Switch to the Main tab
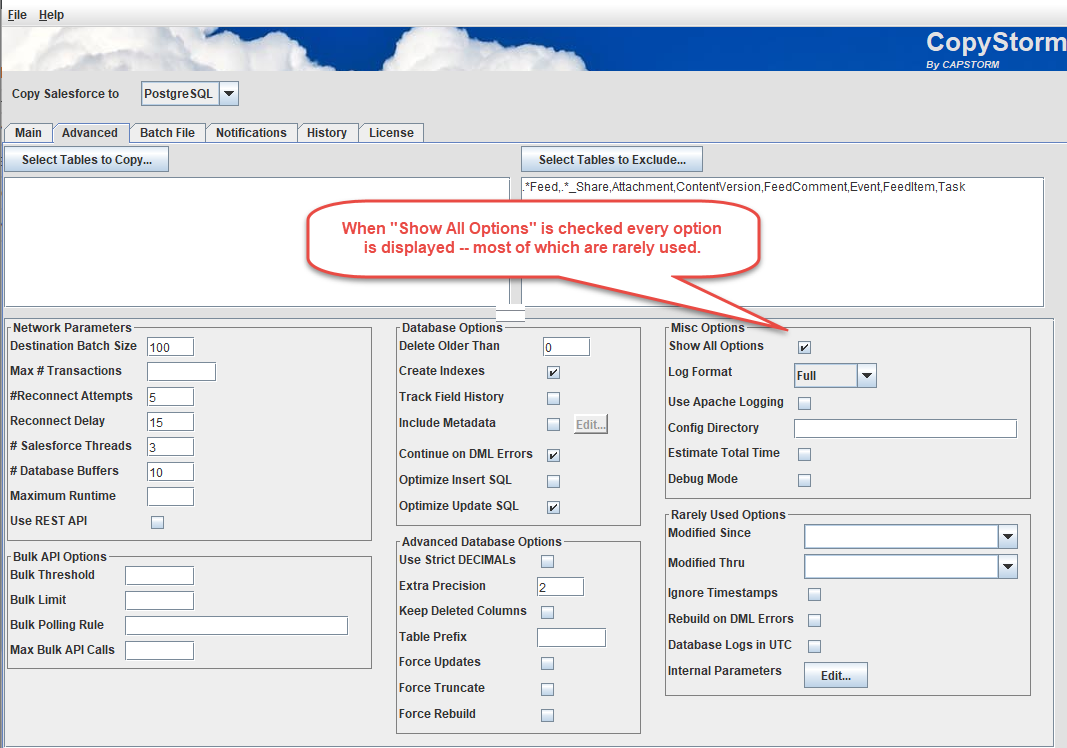 [x=28, y=133]
